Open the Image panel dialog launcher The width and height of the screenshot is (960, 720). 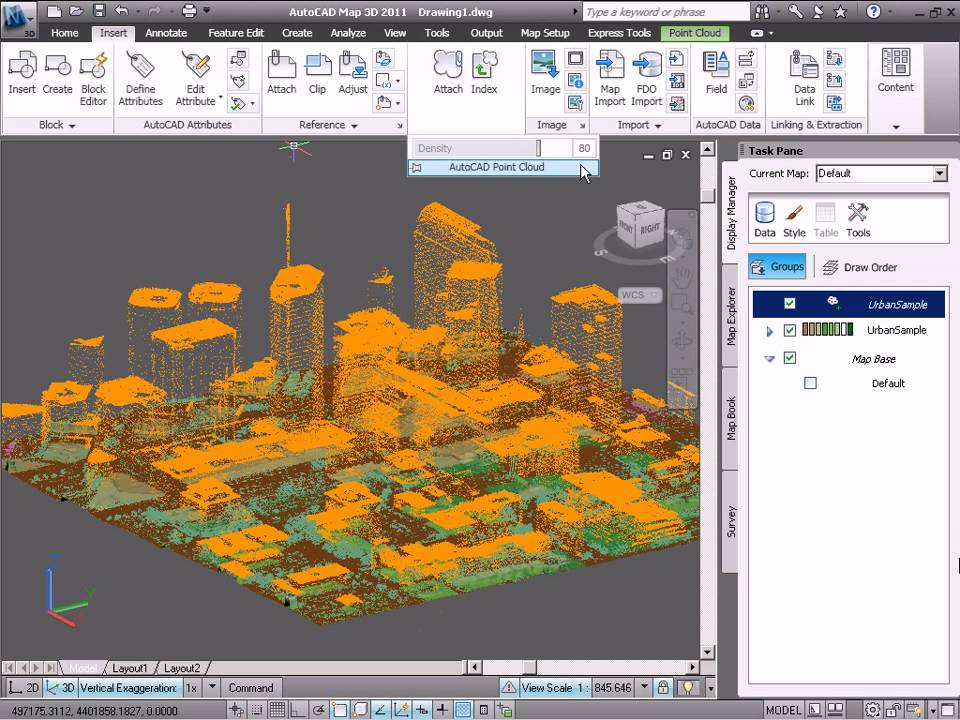pyautogui.click(x=582, y=126)
